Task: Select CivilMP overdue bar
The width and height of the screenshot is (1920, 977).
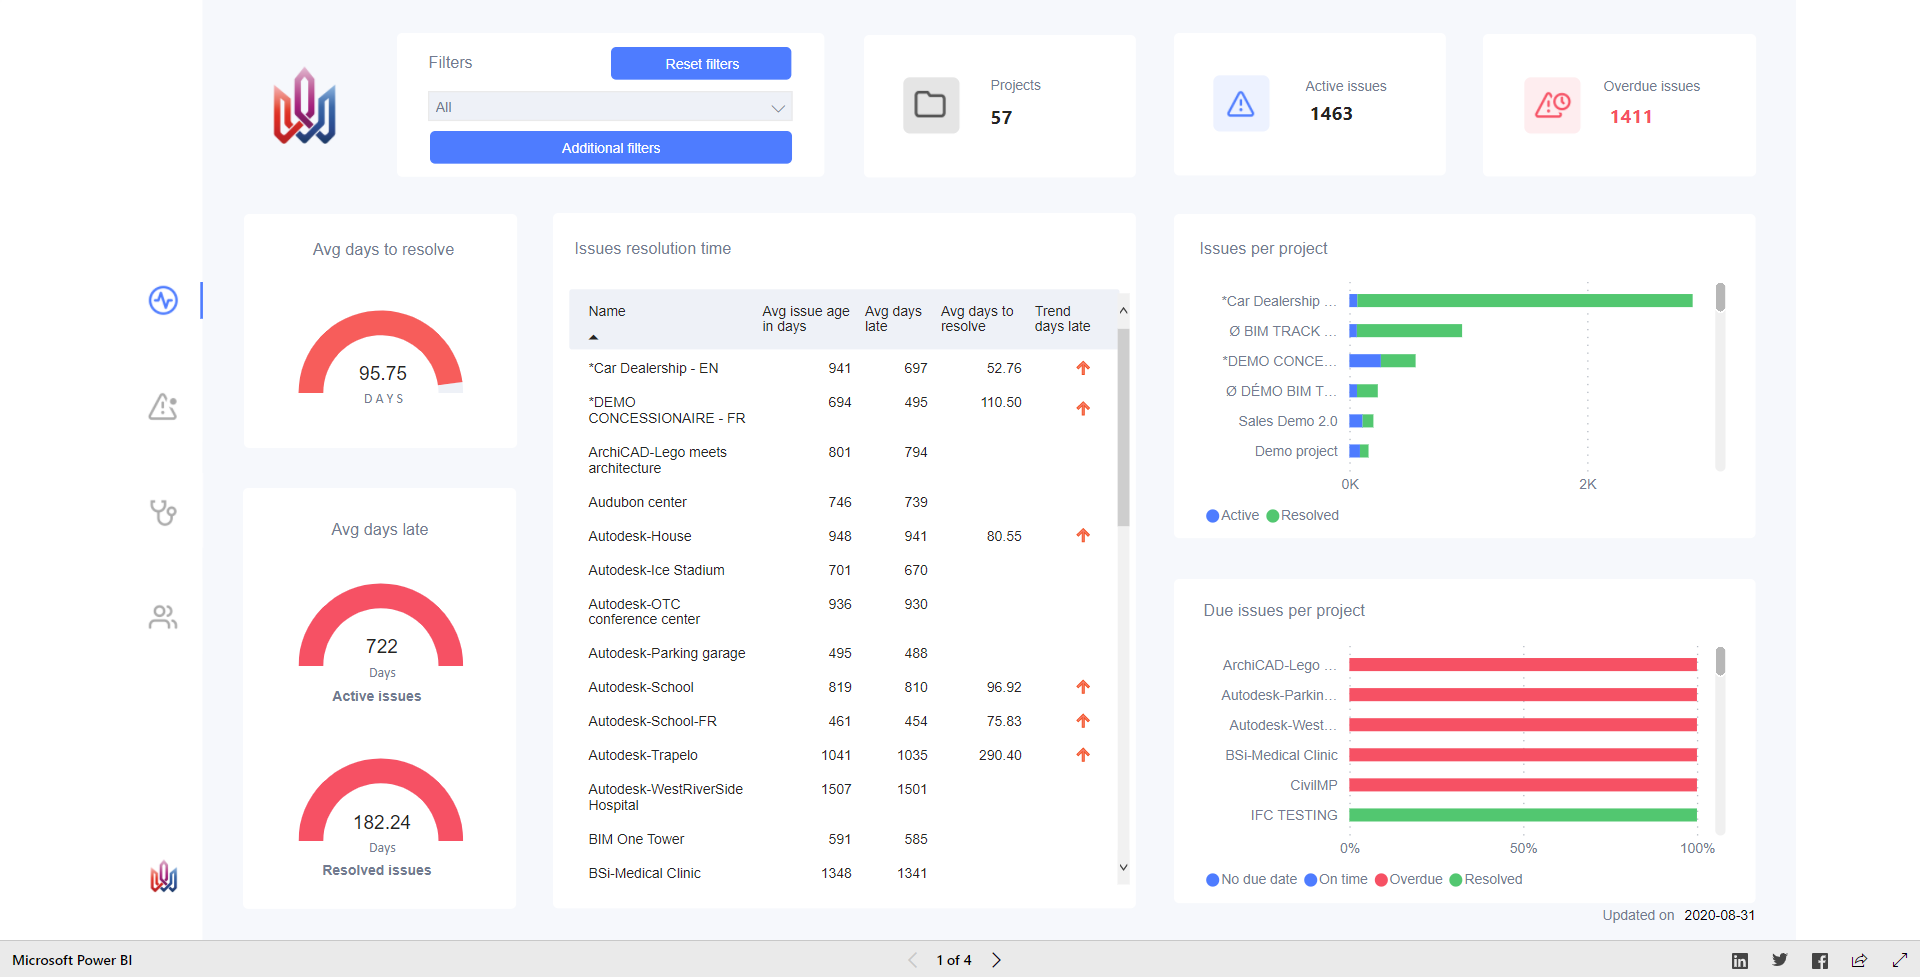Action: click(1523, 785)
